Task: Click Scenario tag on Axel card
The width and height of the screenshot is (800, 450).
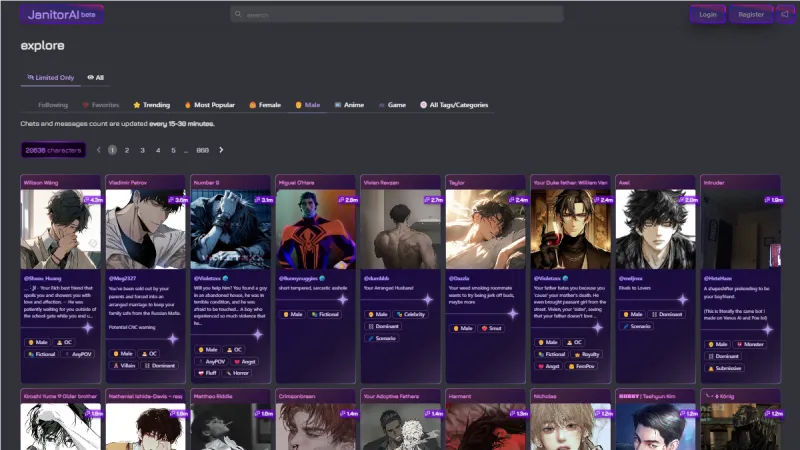Action: (x=636, y=326)
